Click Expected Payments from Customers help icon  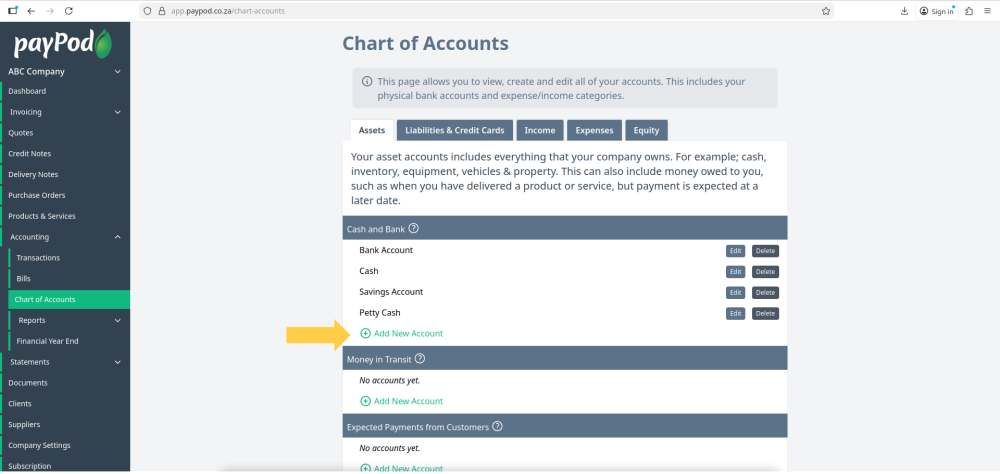click(x=497, y=427)
